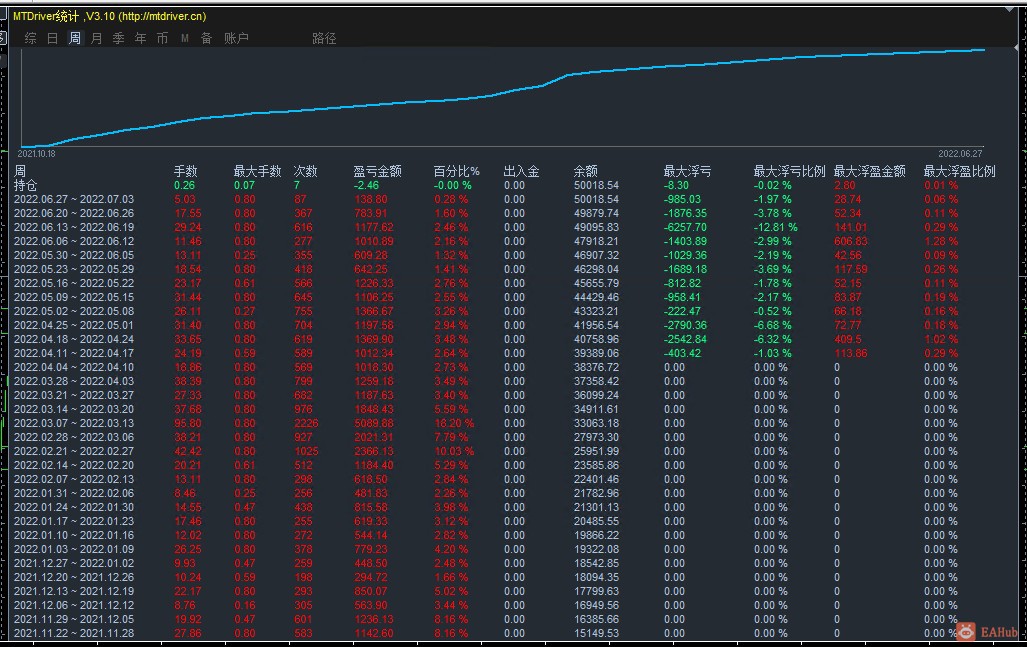Select the 年 (yearly) tab
Image resolution: width=1027 pixels, height=647 pixels.
(x=140, y=38)
